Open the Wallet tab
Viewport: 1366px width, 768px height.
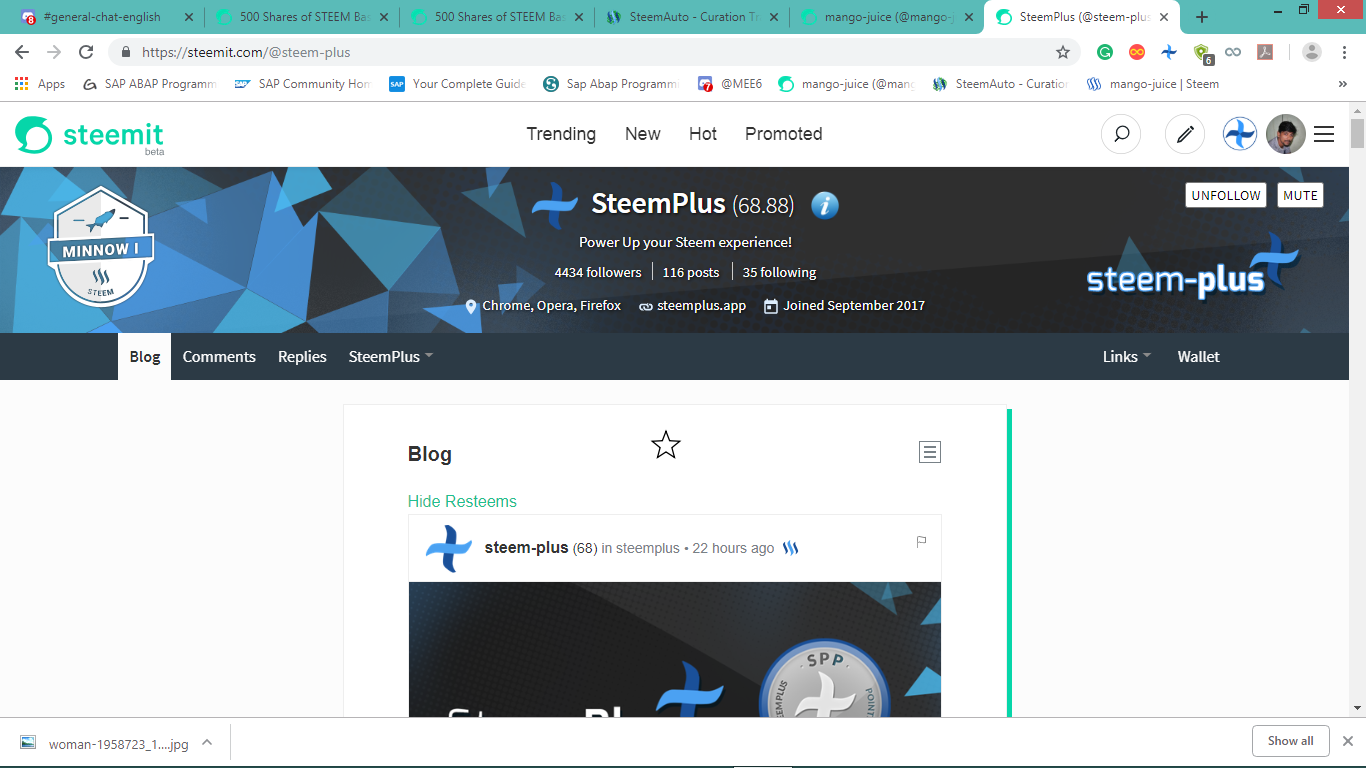[1199, 357]
